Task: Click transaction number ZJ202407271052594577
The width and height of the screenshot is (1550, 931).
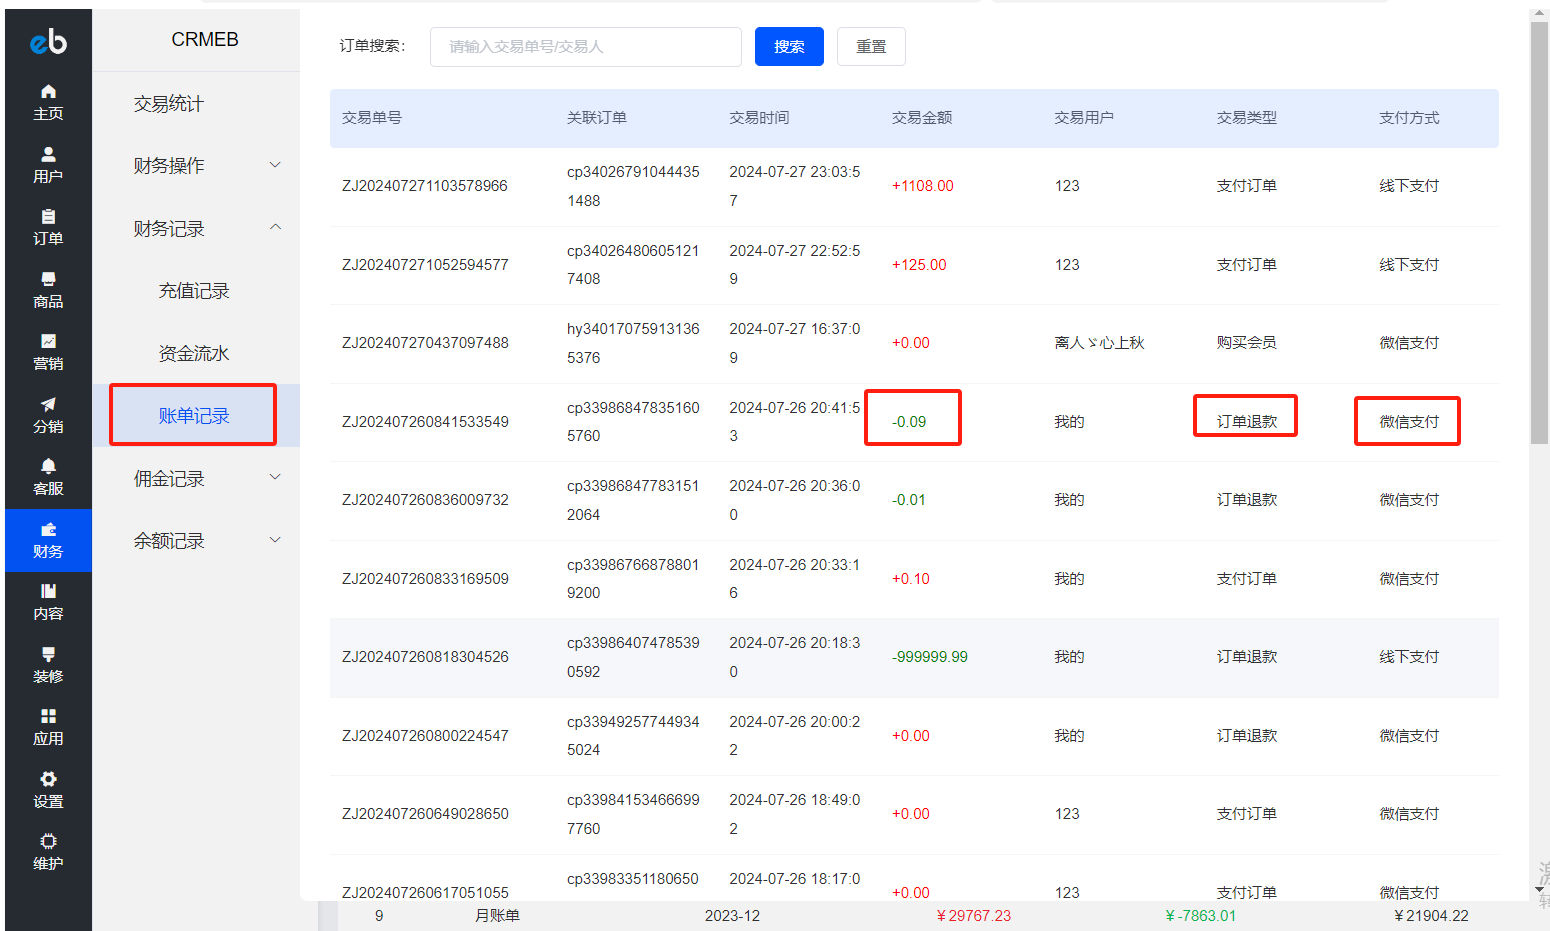Action: point(425,265)
